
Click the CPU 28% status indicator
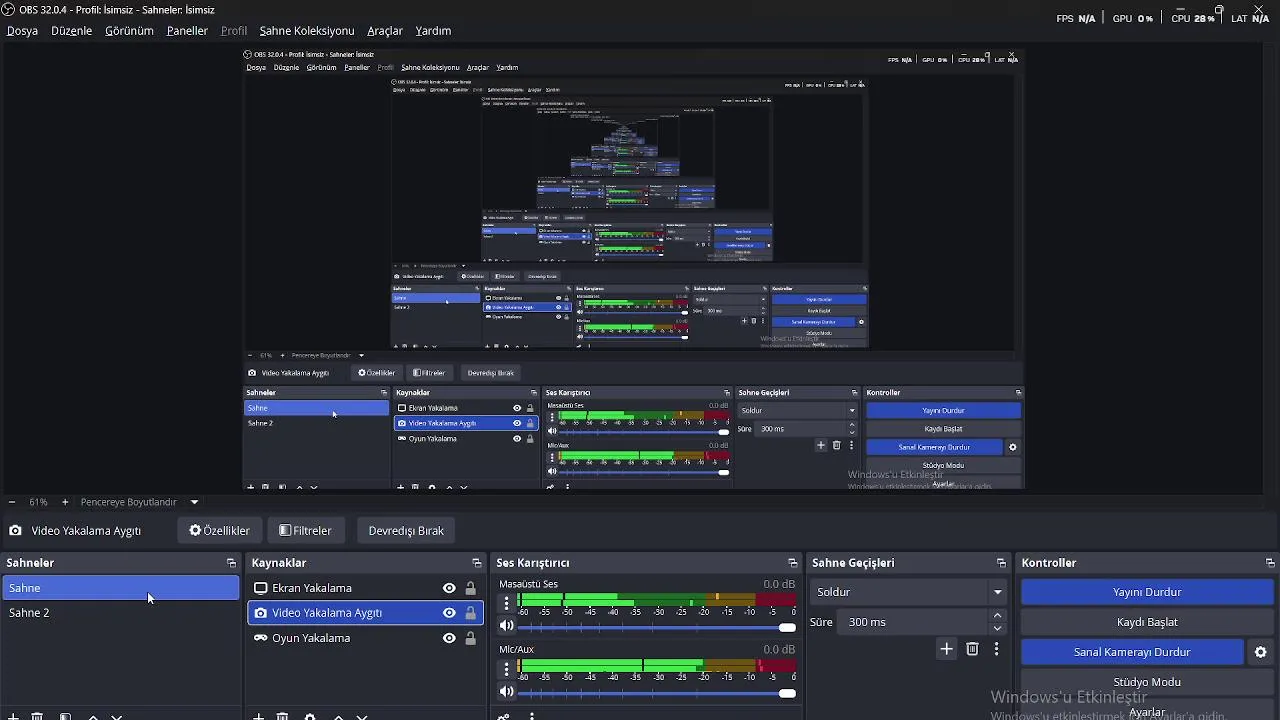1193,18
